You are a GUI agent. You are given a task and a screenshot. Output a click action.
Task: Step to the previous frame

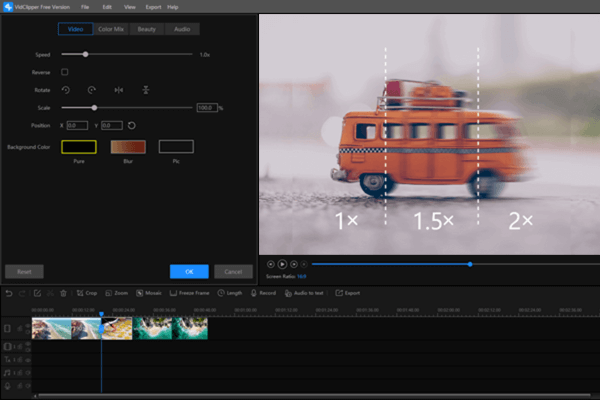271,264
